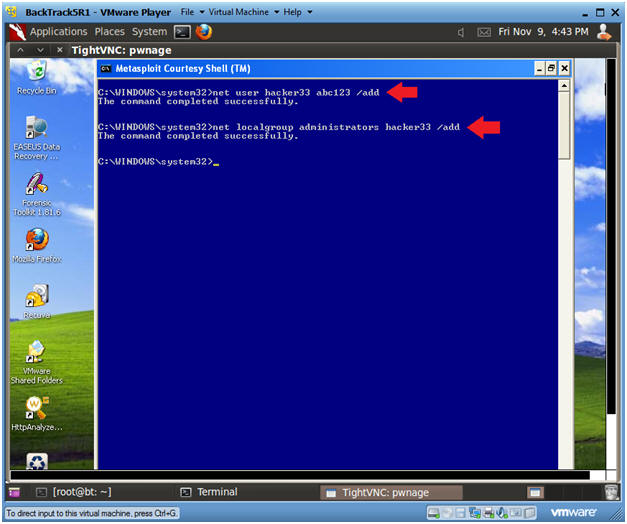Click the empty C:\WINDOWS\system32> prompt
Viewport: 627px width, 524px height.
(x=156, y=162)
